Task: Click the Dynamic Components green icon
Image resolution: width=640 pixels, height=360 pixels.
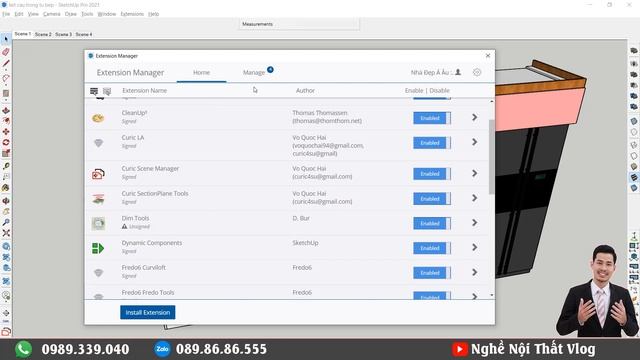Action: click(x=98, y=248)
